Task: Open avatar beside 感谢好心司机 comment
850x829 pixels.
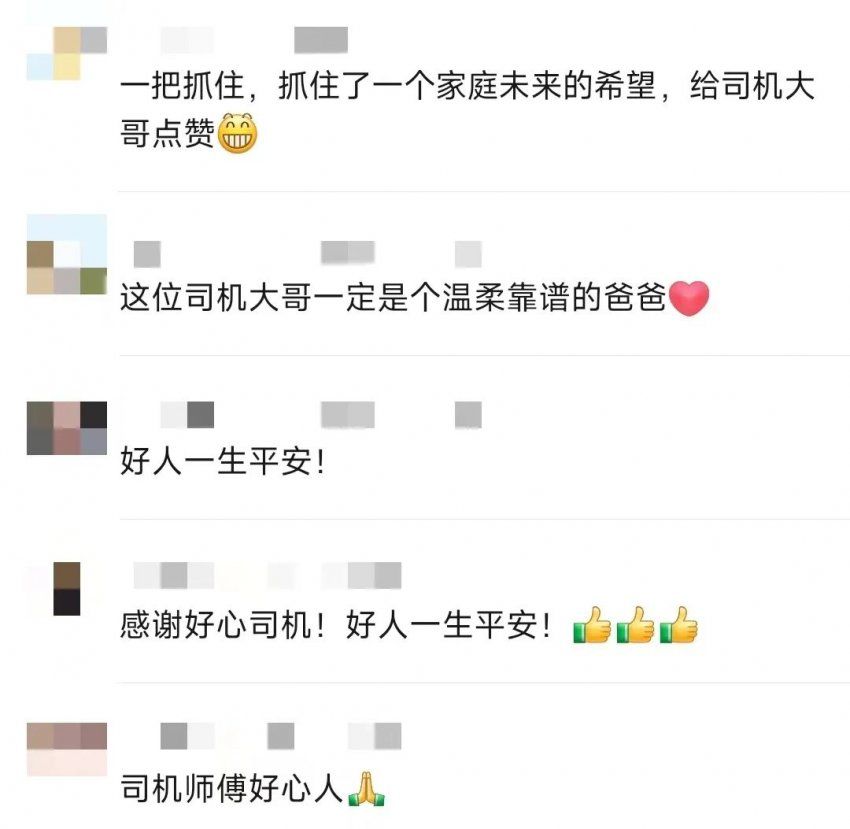Action: coord(67,589)
